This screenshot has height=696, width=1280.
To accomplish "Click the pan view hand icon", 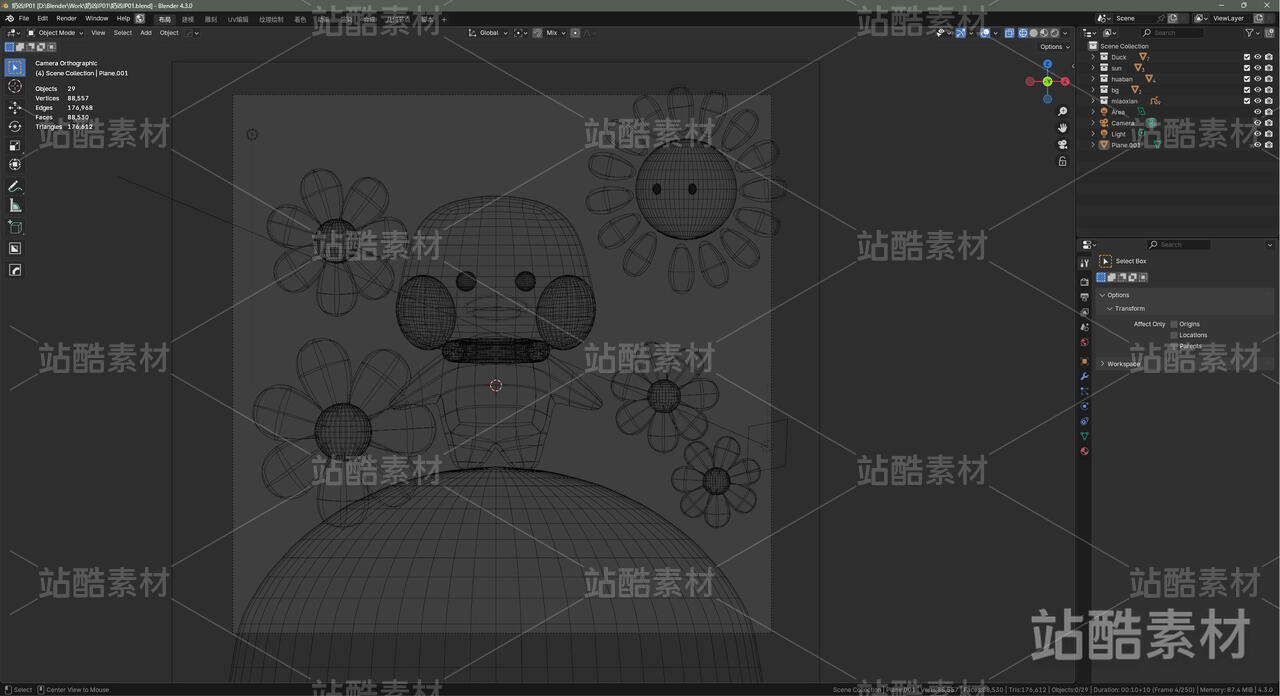I will [x=1062, y=128].
